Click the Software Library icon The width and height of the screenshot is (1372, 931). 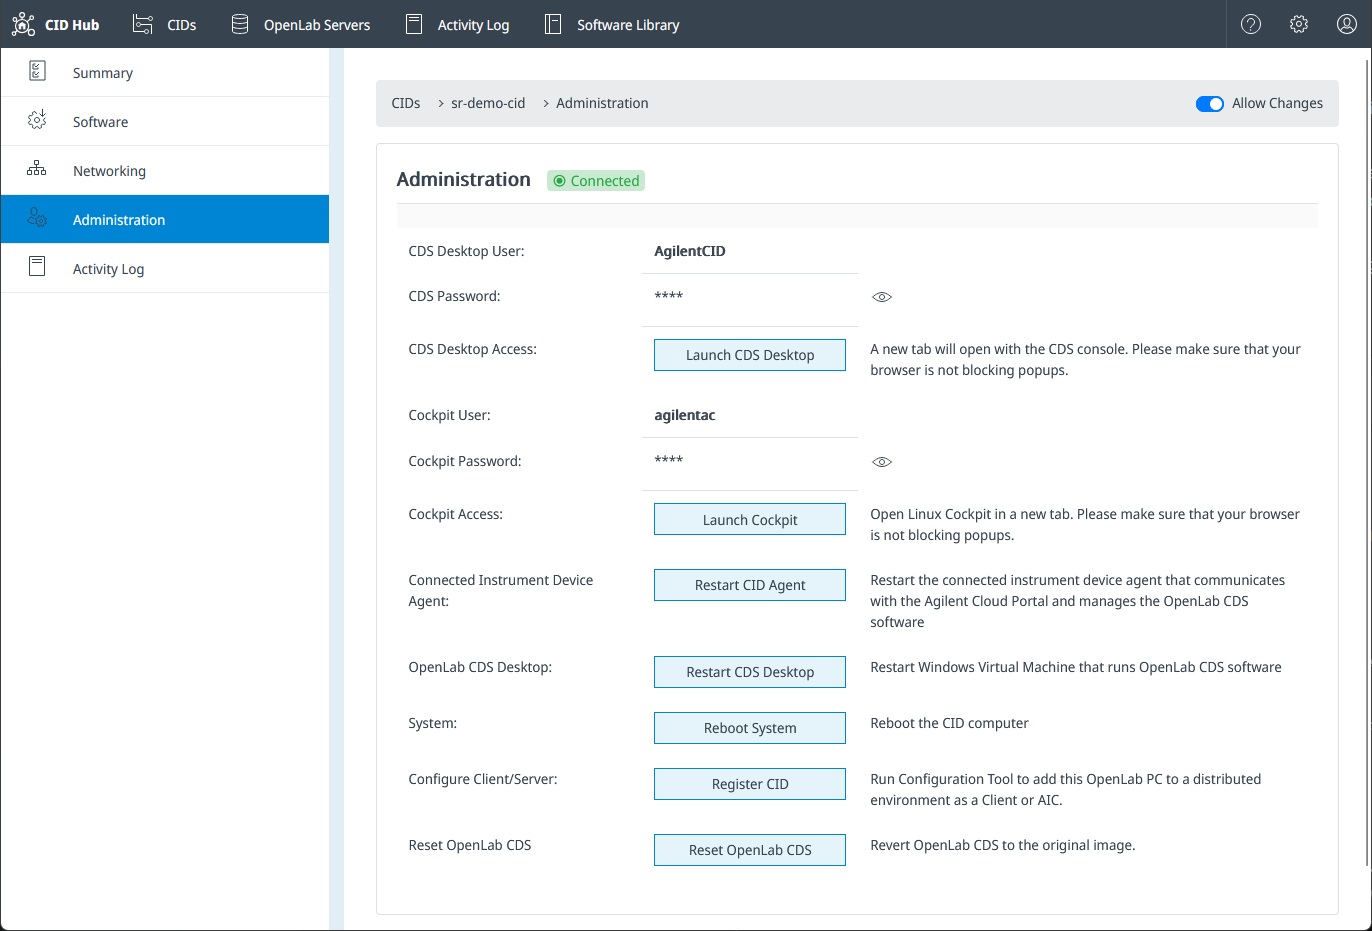(553, 24)
